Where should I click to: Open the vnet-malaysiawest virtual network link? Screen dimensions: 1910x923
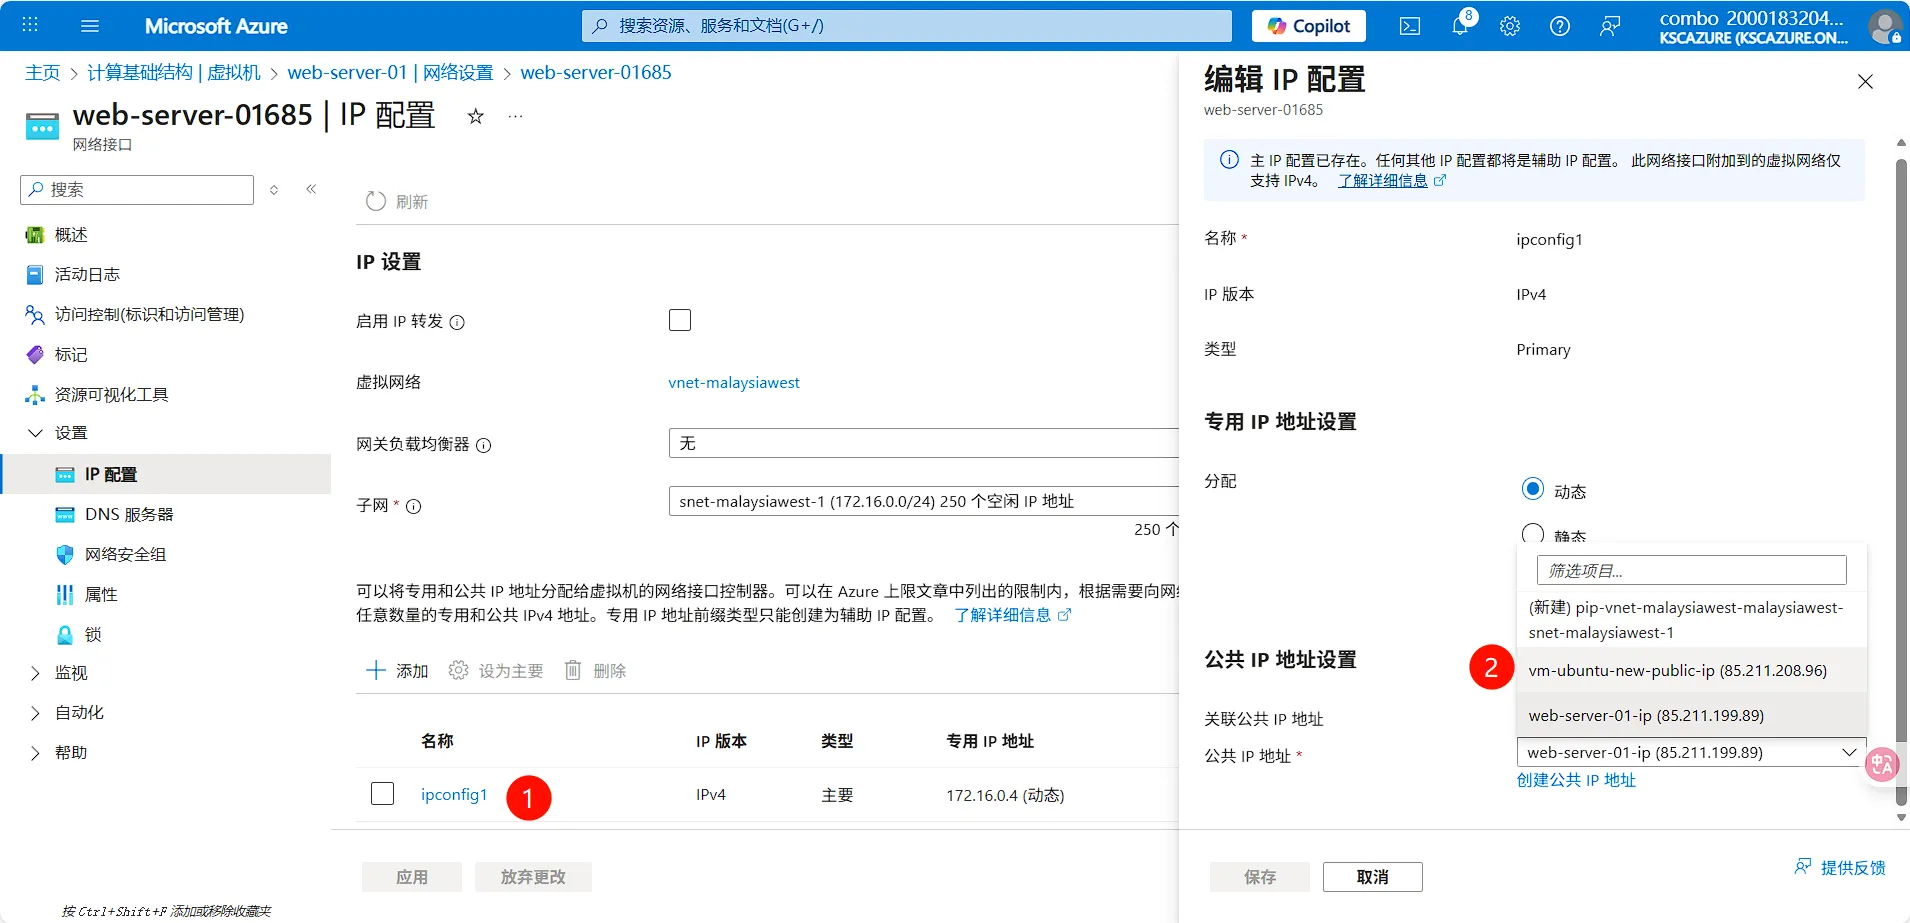click(734, 382)
